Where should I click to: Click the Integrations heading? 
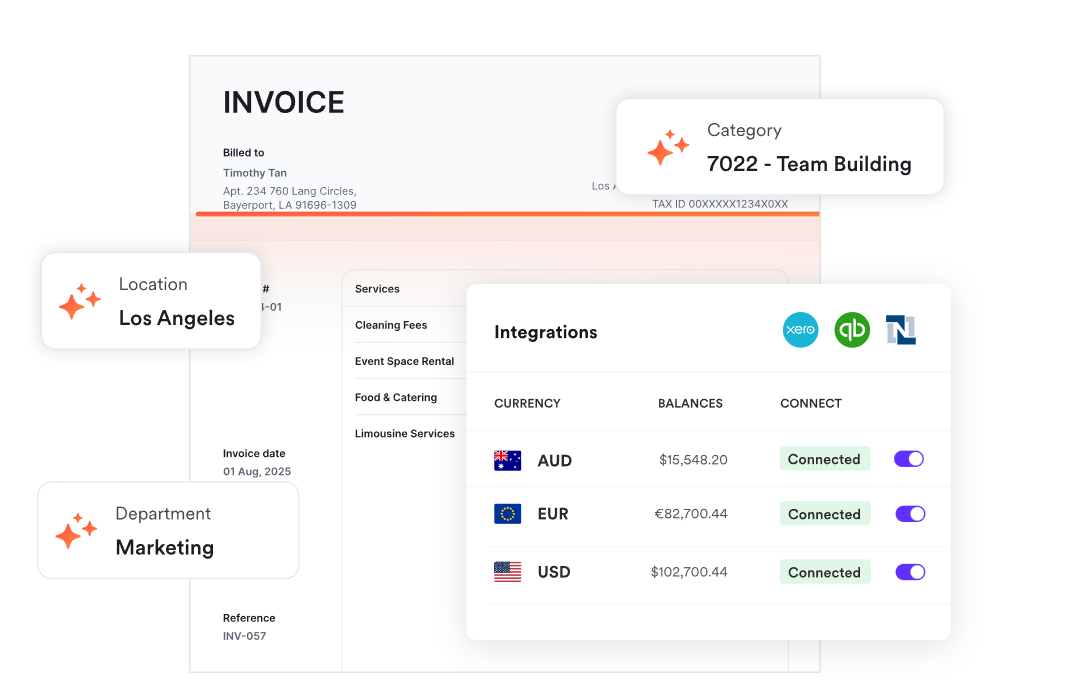coord(546,332)
